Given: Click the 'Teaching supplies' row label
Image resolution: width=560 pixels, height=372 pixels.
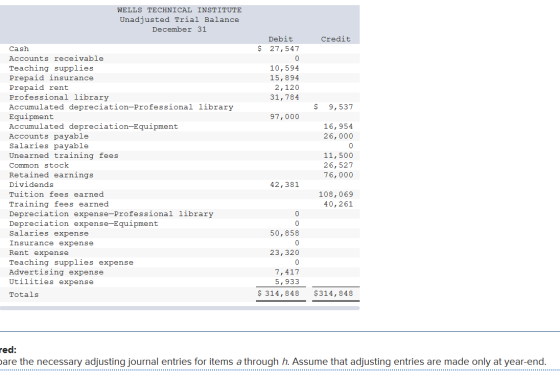Looking at the screenshot, I should (51, 68).
